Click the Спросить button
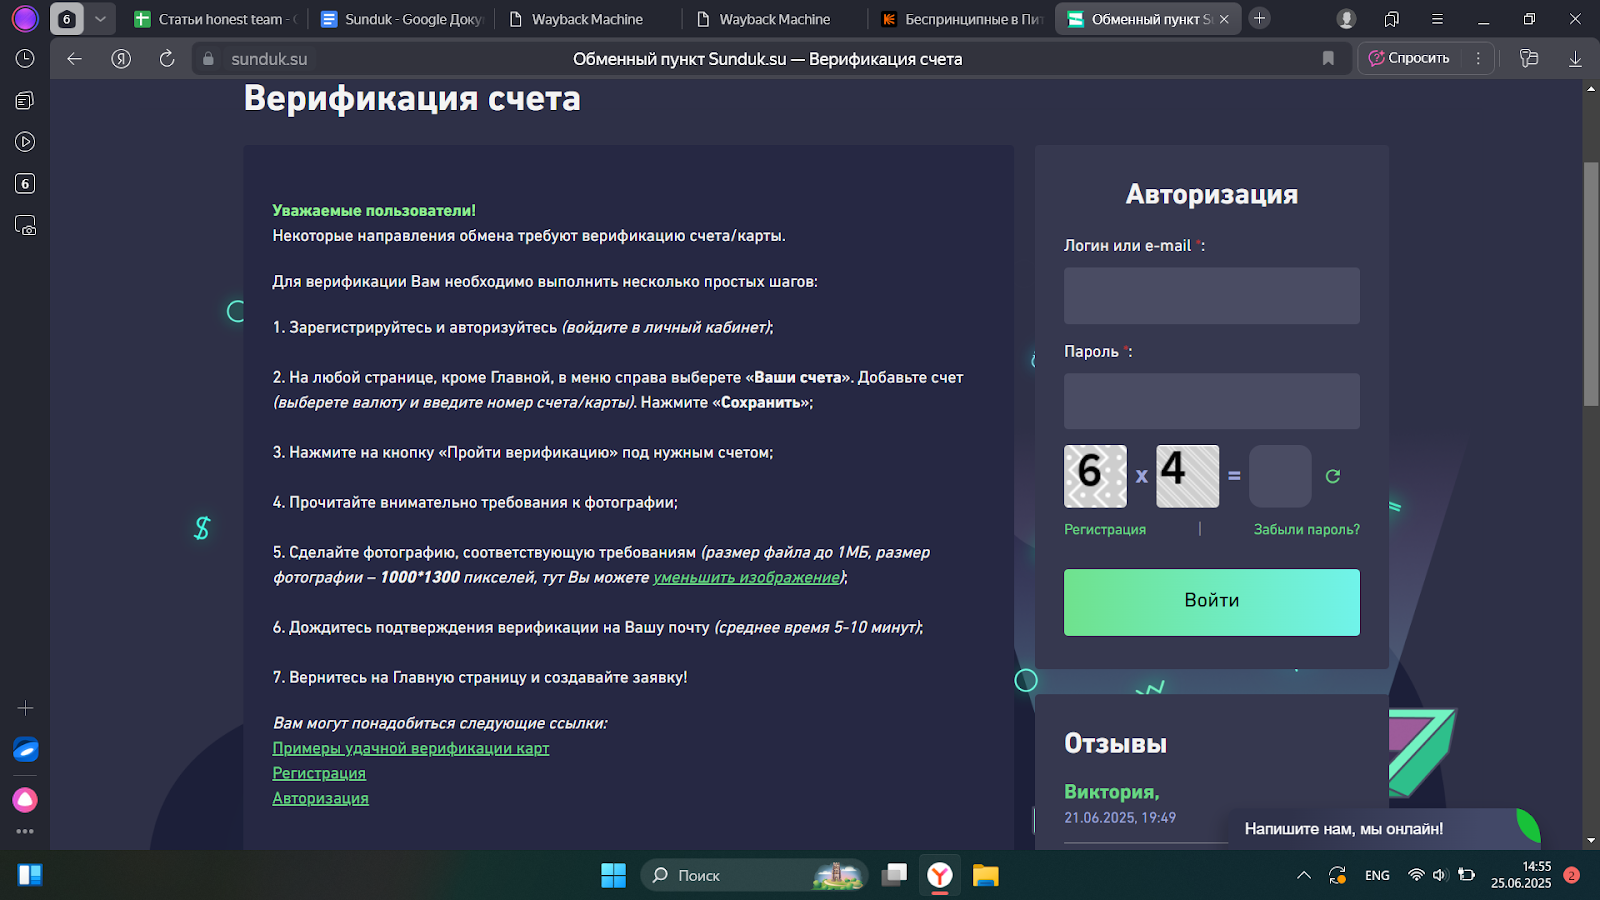 (x=1409, y=59)
